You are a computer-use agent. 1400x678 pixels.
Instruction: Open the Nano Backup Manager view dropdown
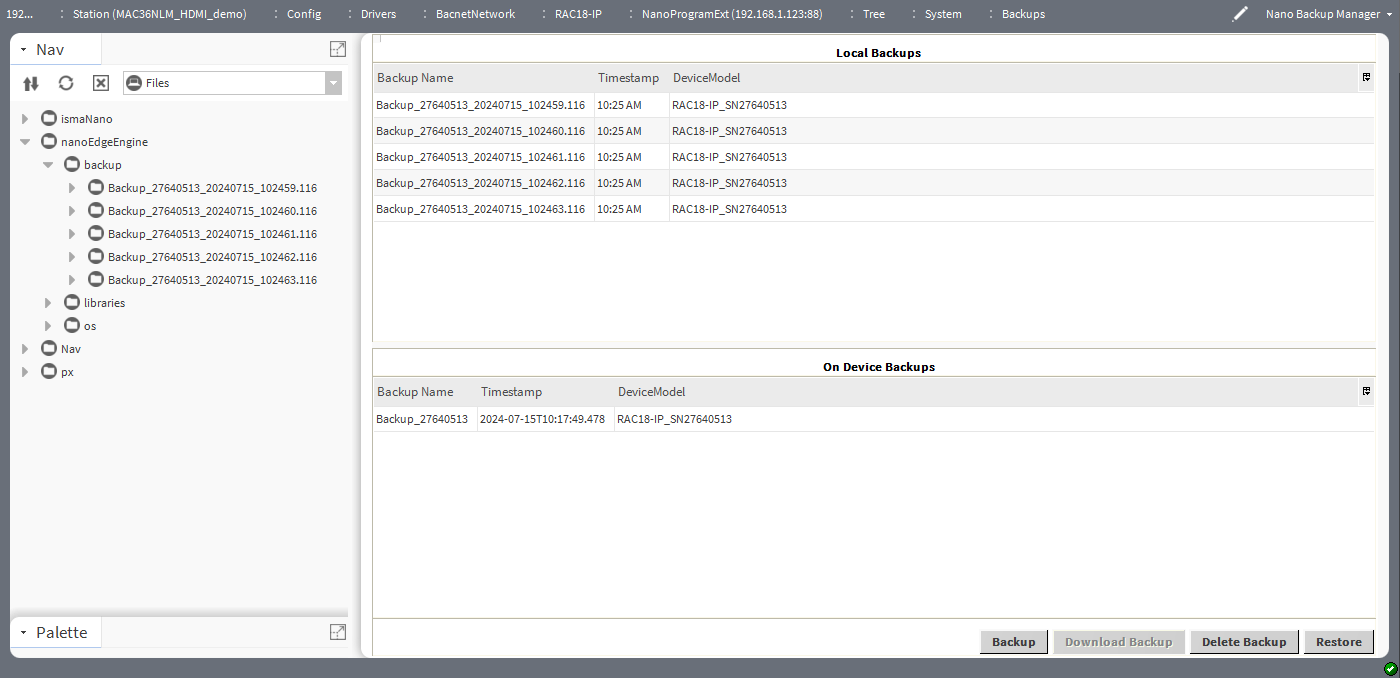(x=1390, y=14)
